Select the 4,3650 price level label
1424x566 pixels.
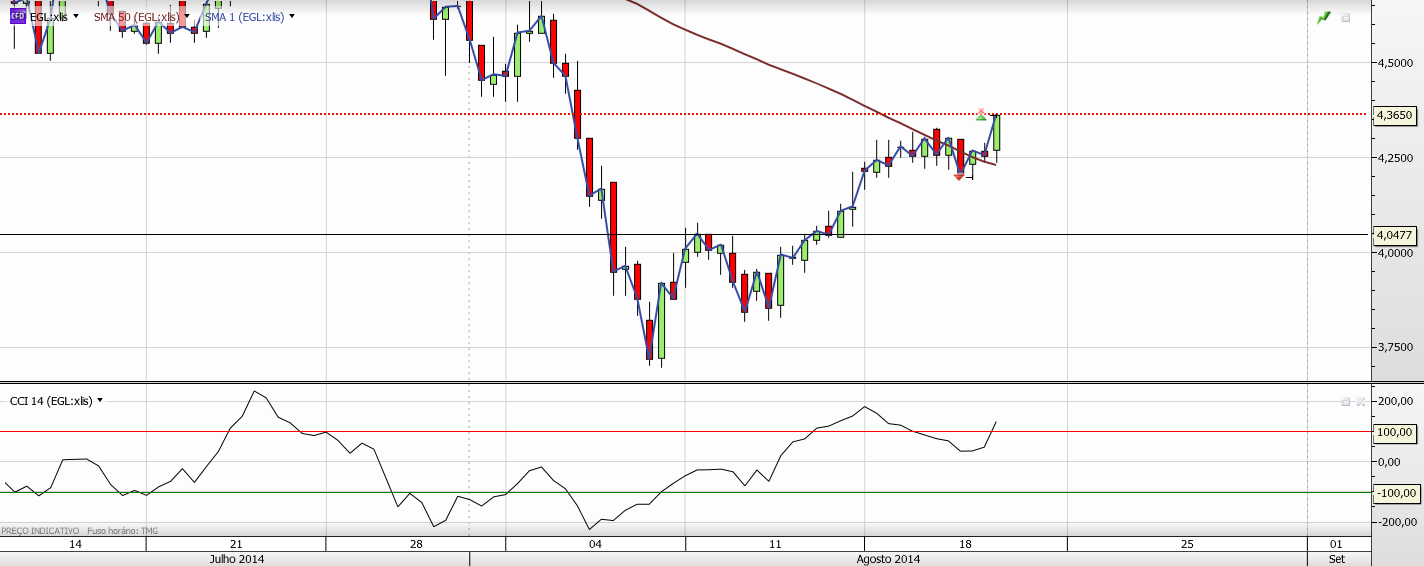1395,115
